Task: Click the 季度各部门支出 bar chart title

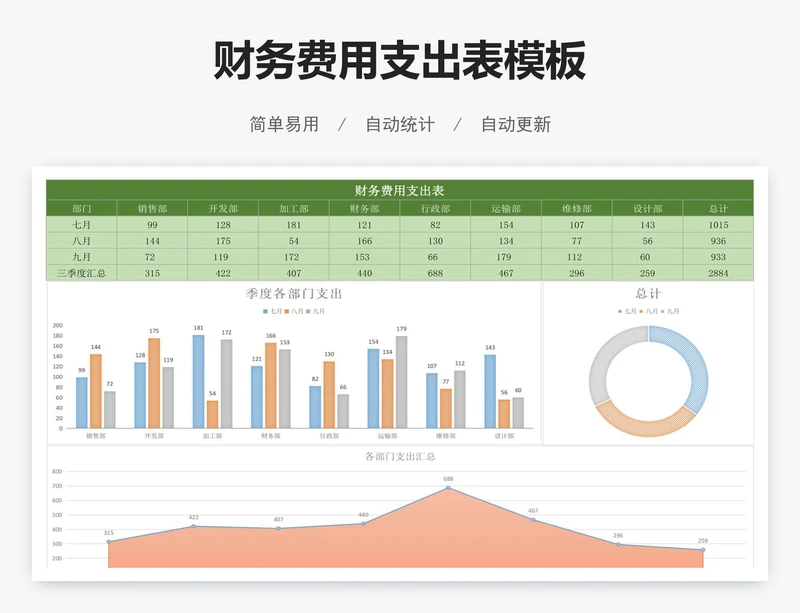Action: click(294, 293)
